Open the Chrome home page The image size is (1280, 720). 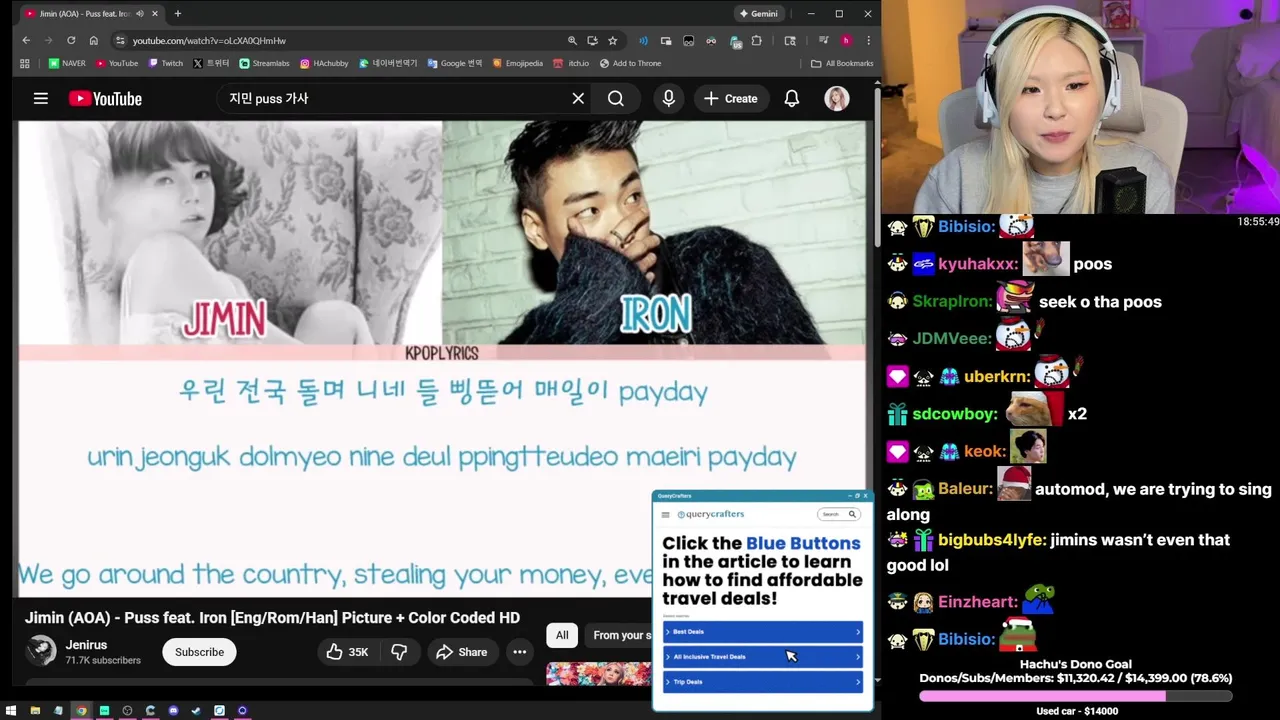[x=93, y=40]
